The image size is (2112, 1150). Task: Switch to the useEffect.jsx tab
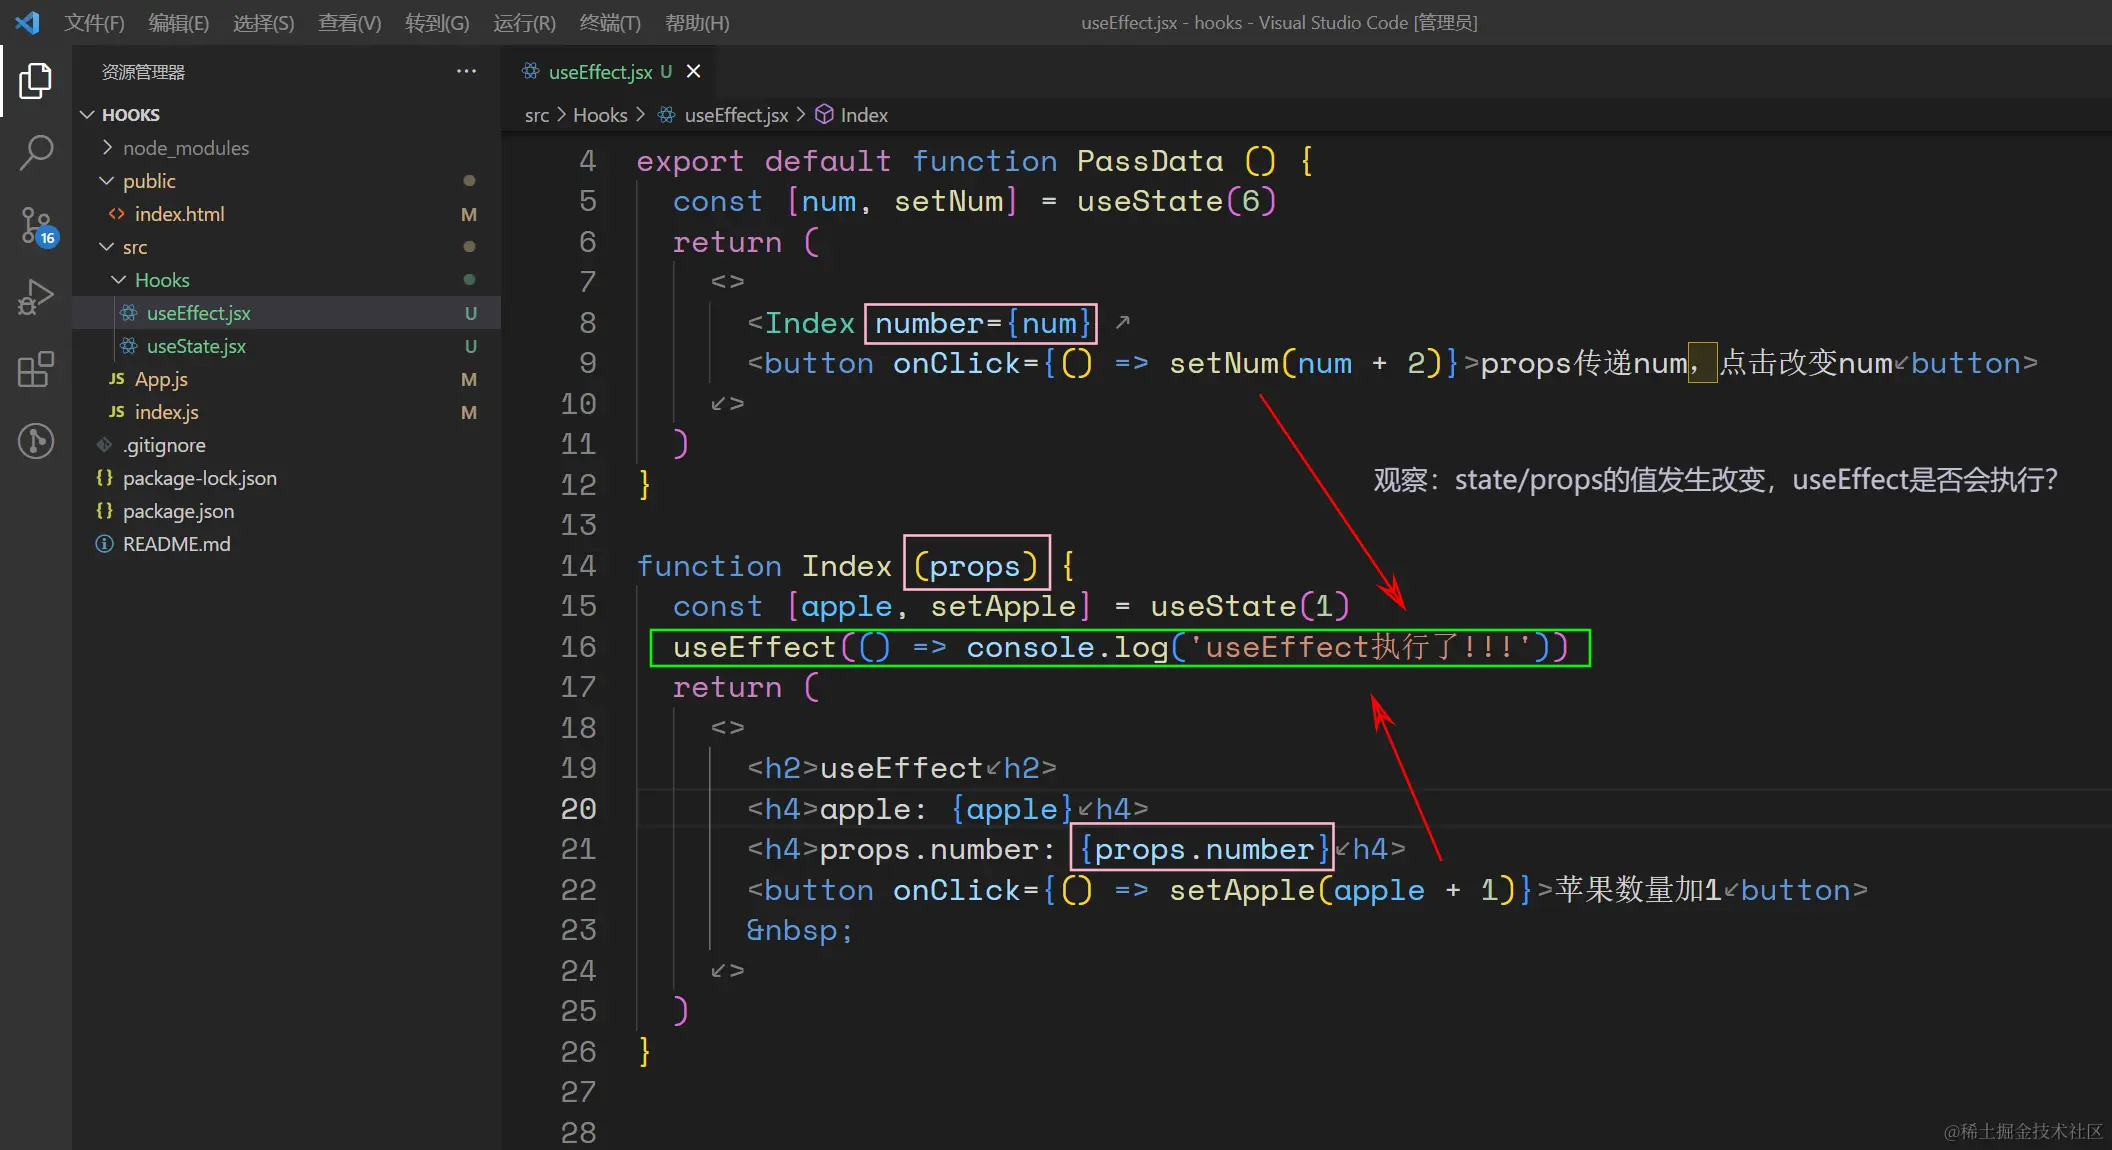600,71
